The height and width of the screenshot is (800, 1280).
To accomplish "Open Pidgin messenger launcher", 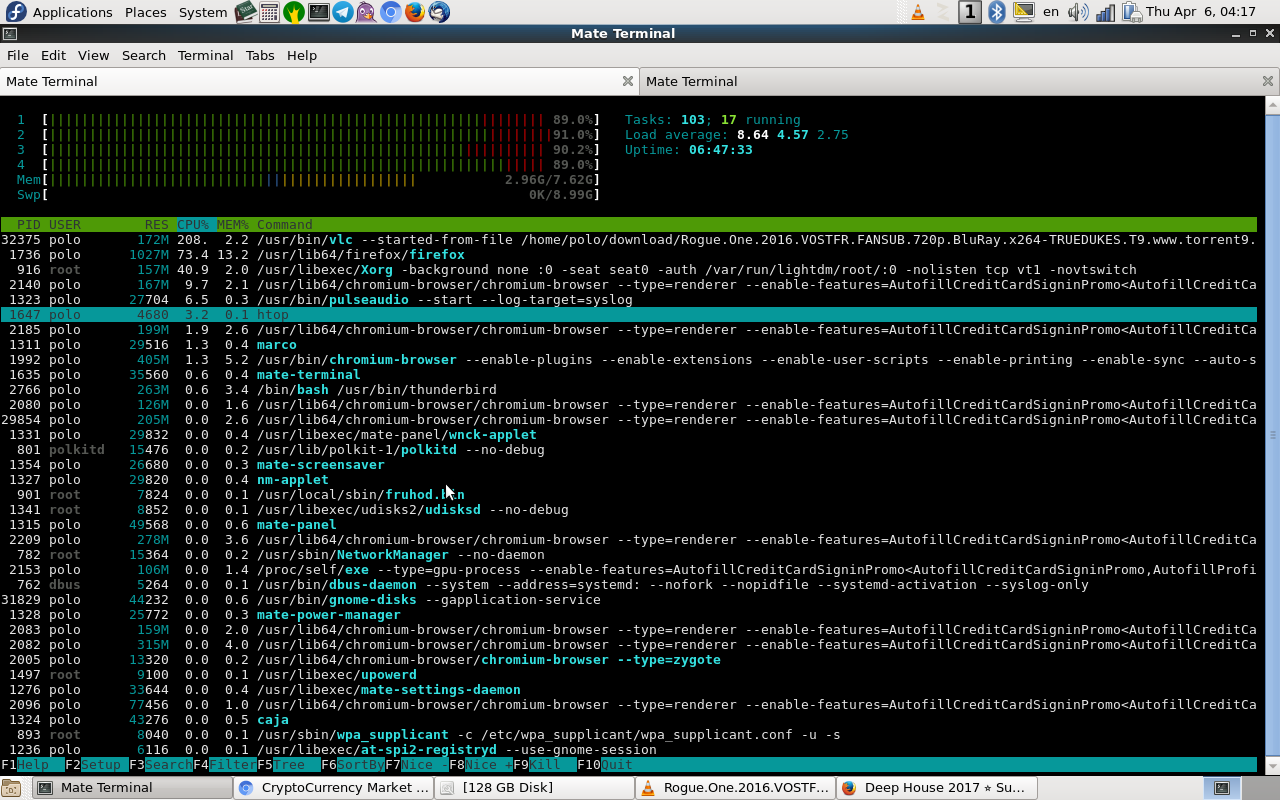I will click(x=366, y=12).
